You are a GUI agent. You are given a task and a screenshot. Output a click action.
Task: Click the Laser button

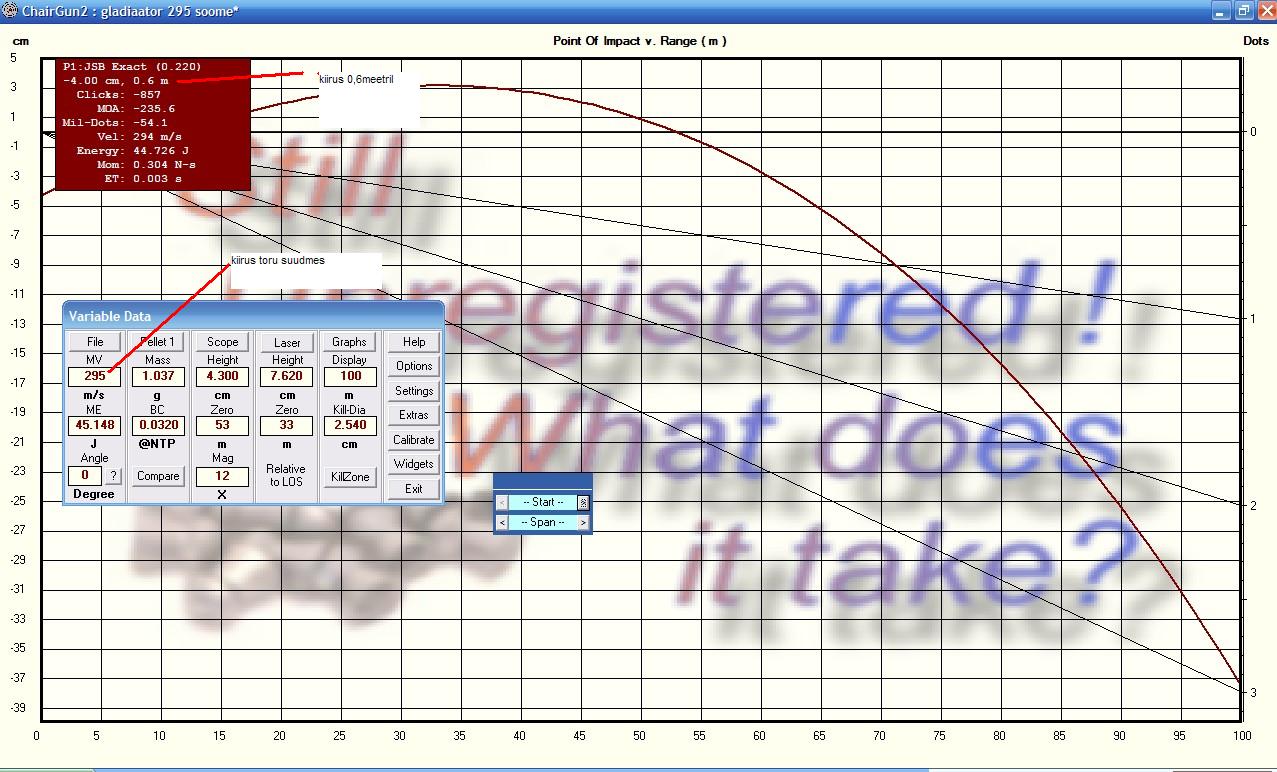coord(287,342)
